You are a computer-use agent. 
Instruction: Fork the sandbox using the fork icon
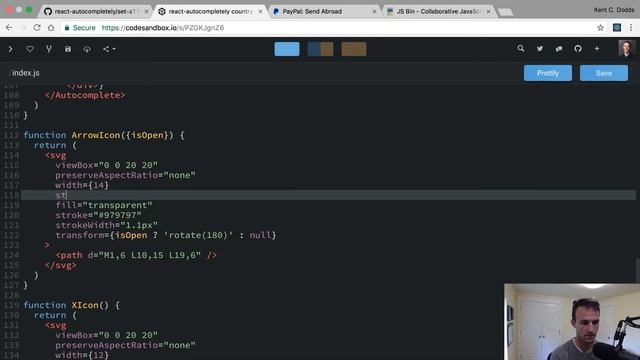[49, 49]
